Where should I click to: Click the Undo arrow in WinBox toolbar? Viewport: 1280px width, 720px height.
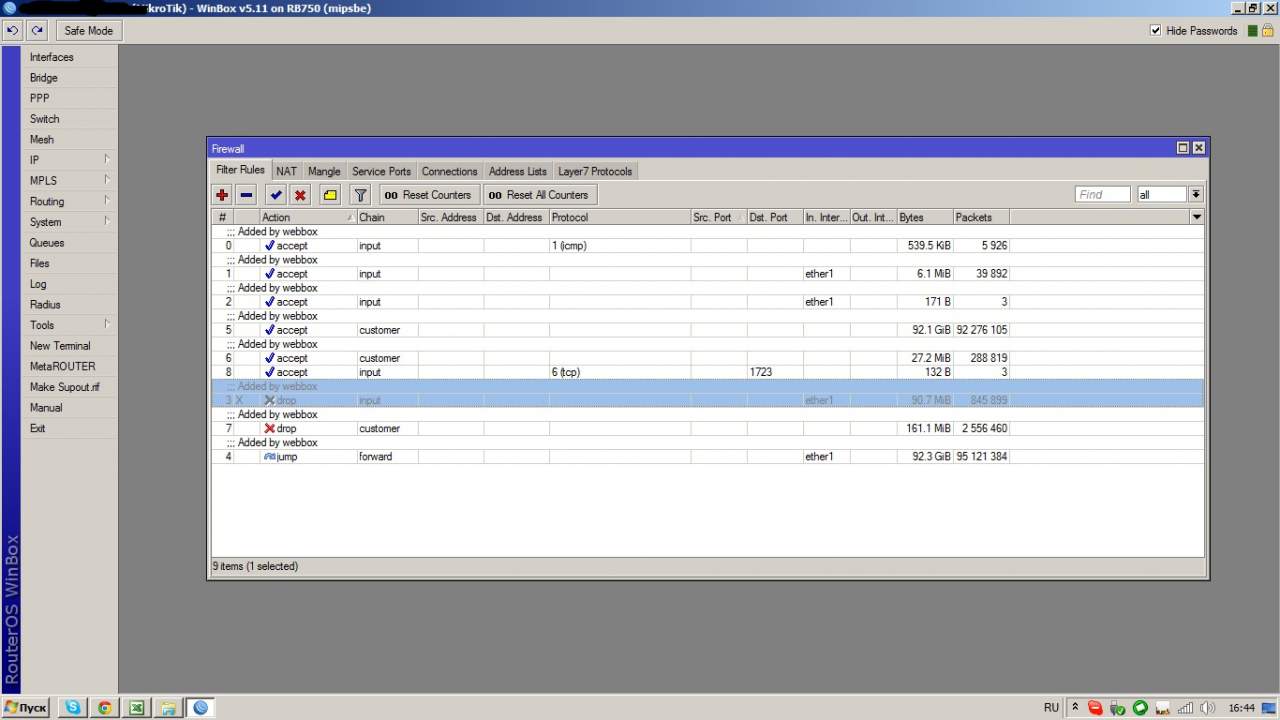[13, 31]
